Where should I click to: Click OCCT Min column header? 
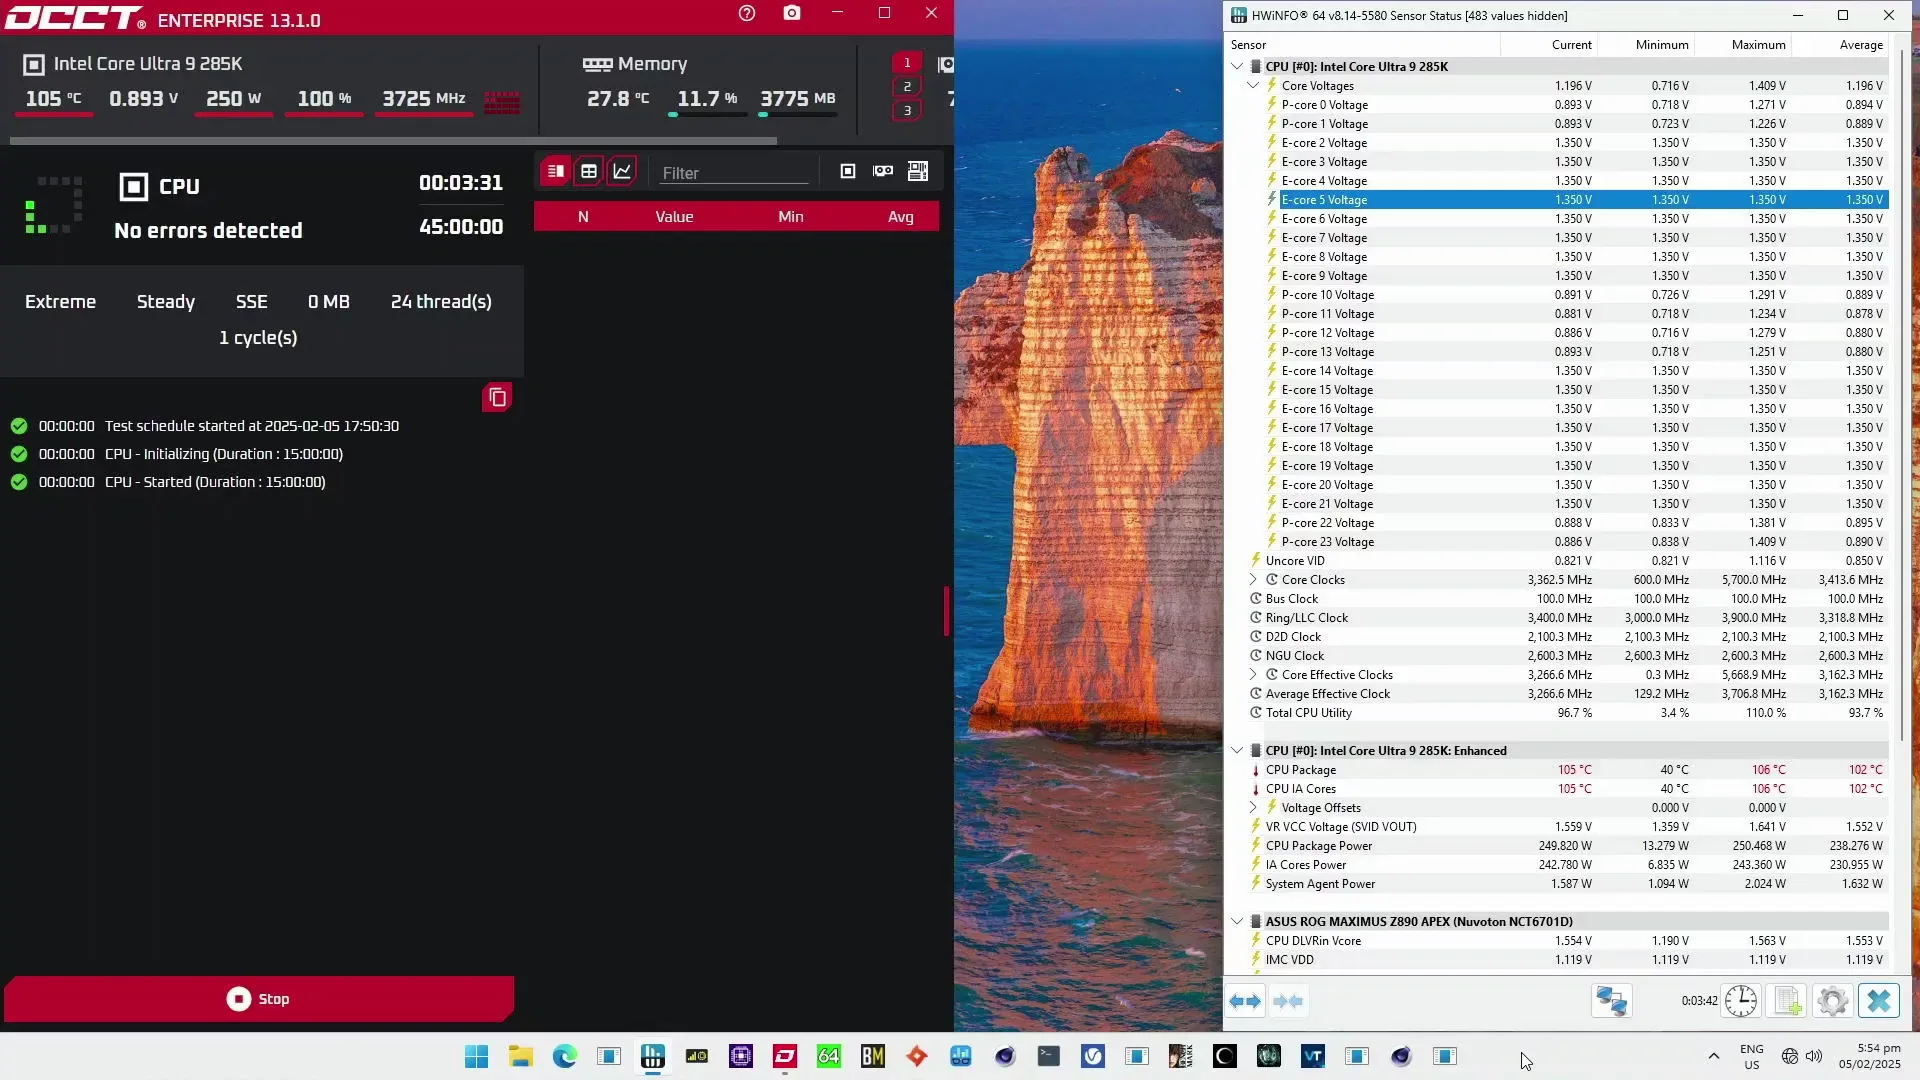coord(791,217)
